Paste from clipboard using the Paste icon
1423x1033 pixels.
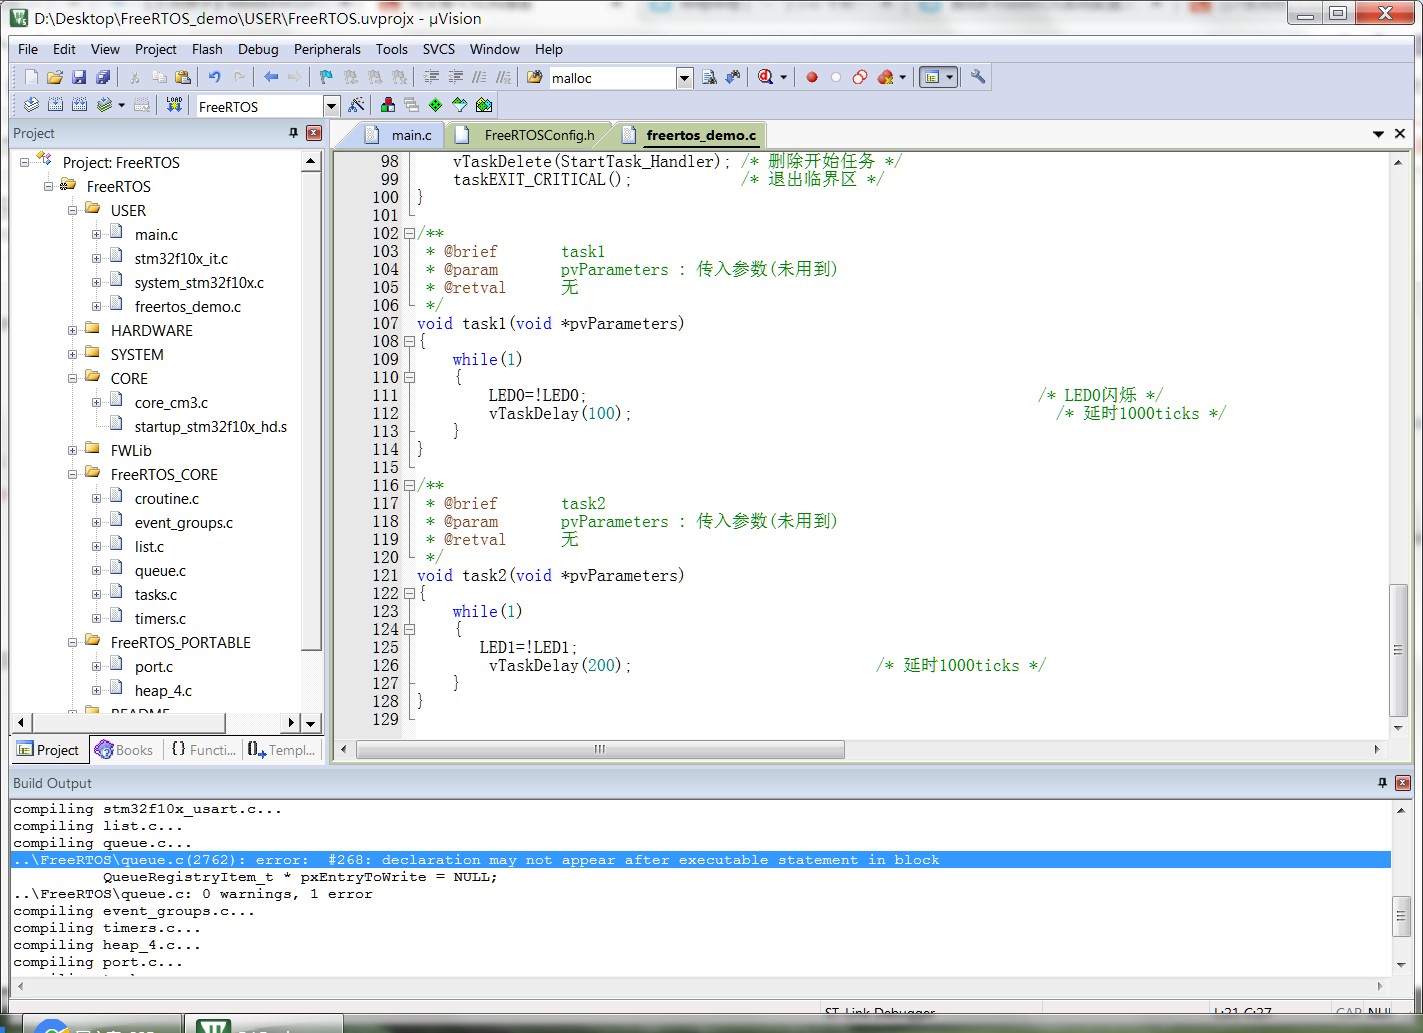point(183,77)
